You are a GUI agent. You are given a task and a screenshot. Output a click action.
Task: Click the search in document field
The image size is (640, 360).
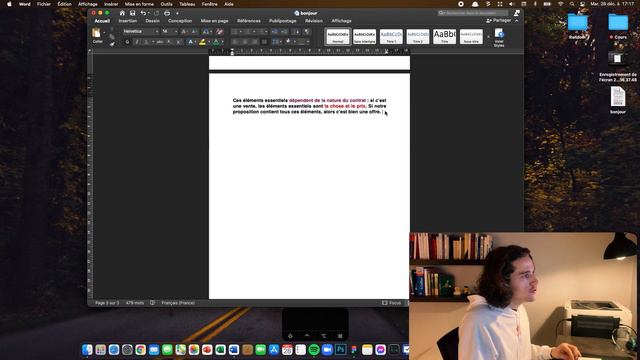tap(473, 13)
